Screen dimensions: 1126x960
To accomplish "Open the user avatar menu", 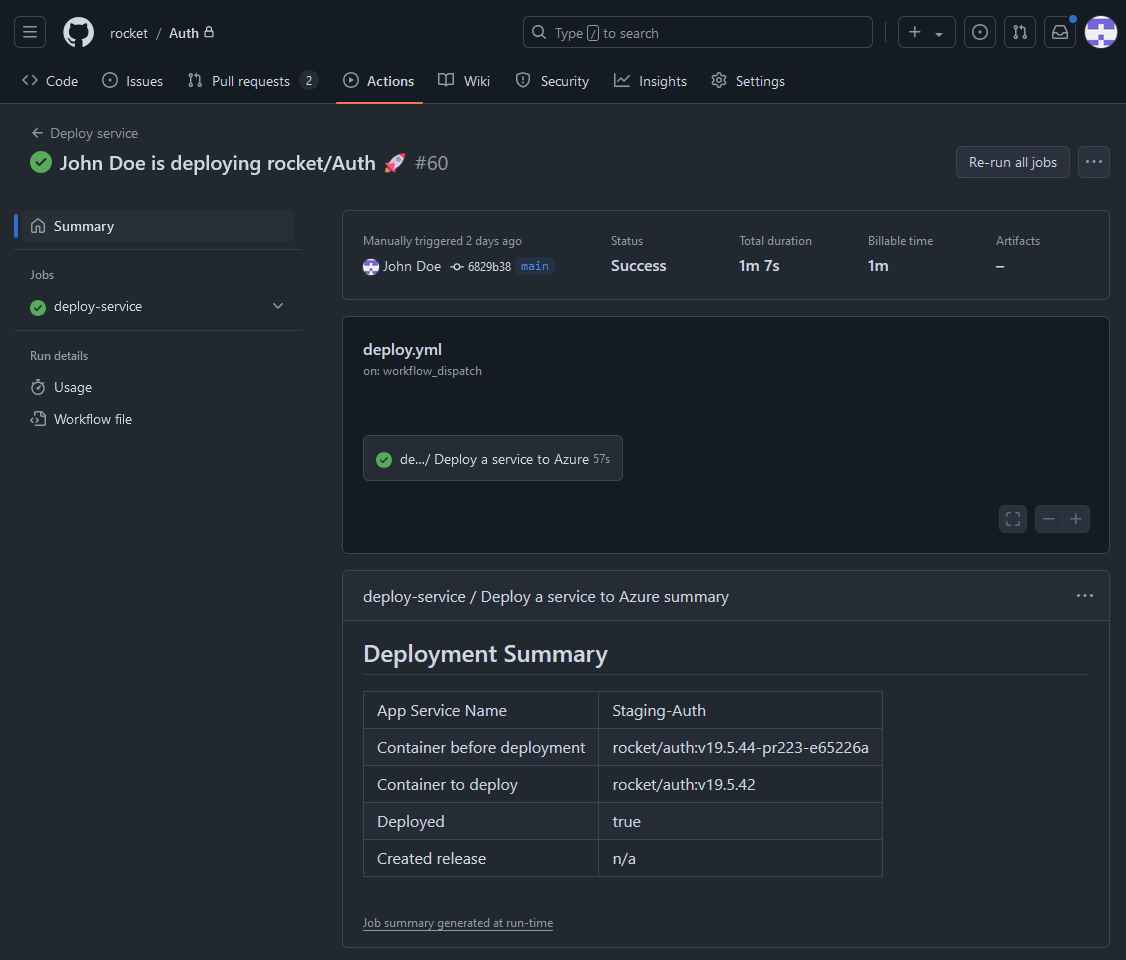I will coord(1100,32).
